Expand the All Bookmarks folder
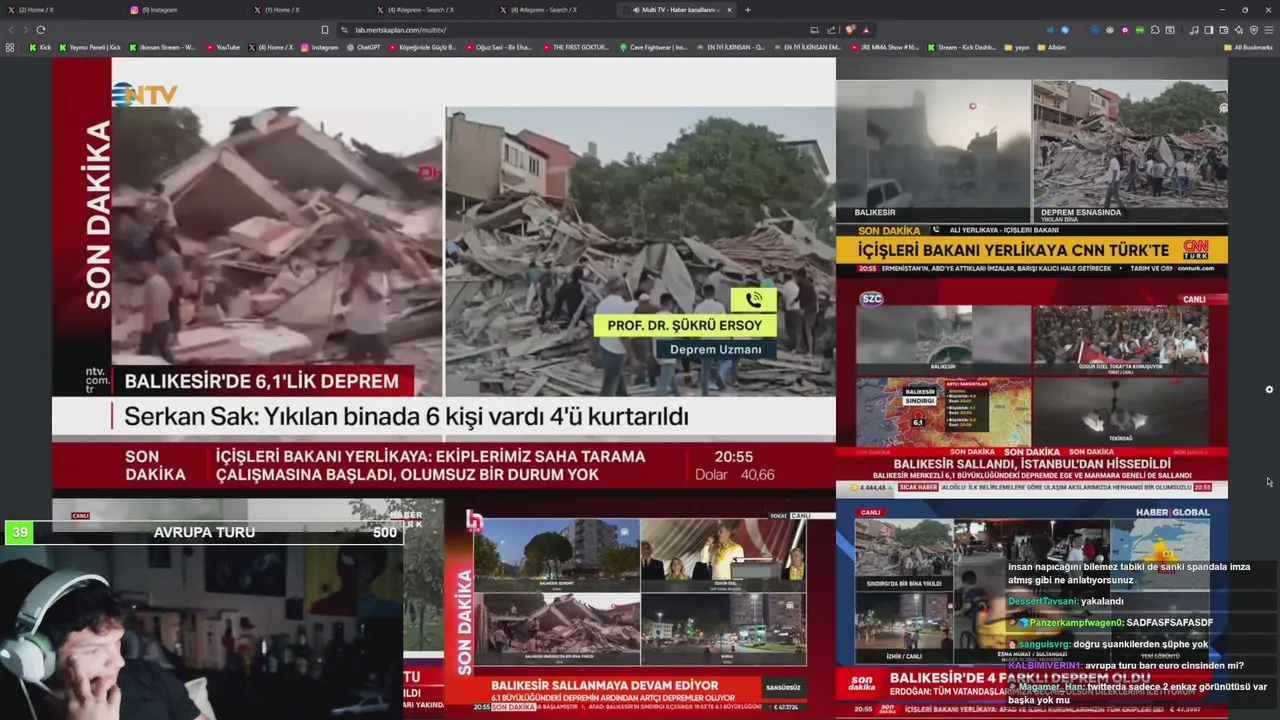1280x720 pixels. [1248, 47]
